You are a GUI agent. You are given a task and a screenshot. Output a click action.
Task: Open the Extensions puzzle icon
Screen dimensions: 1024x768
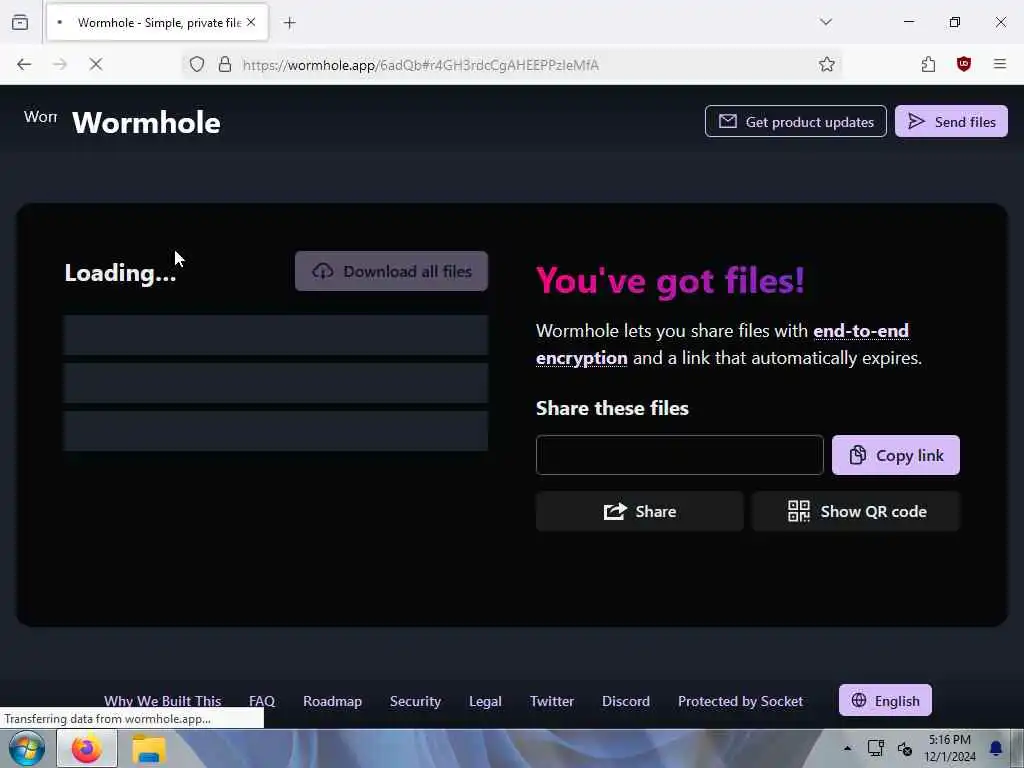928,64
